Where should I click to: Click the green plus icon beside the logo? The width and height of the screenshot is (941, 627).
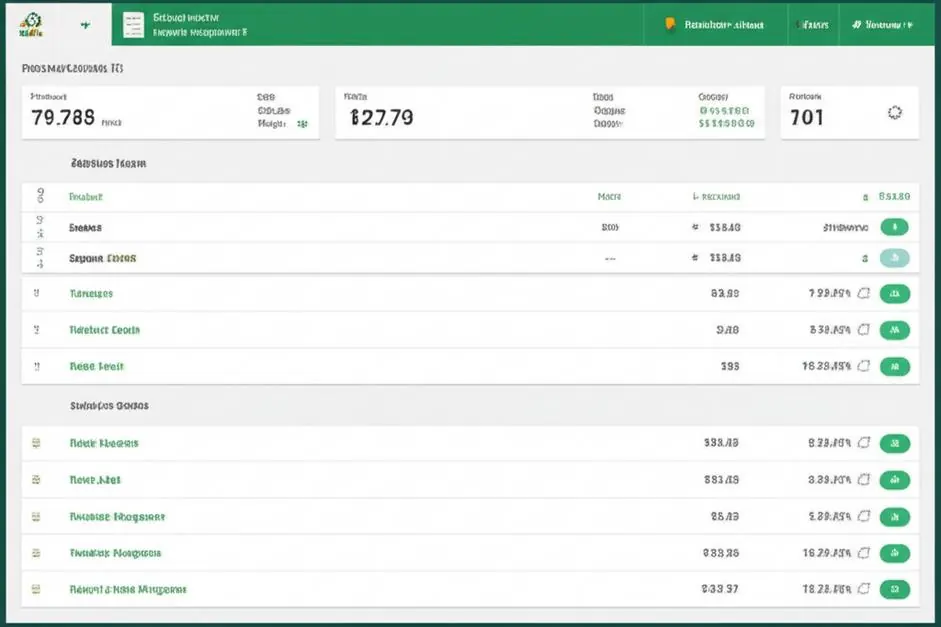86,25
